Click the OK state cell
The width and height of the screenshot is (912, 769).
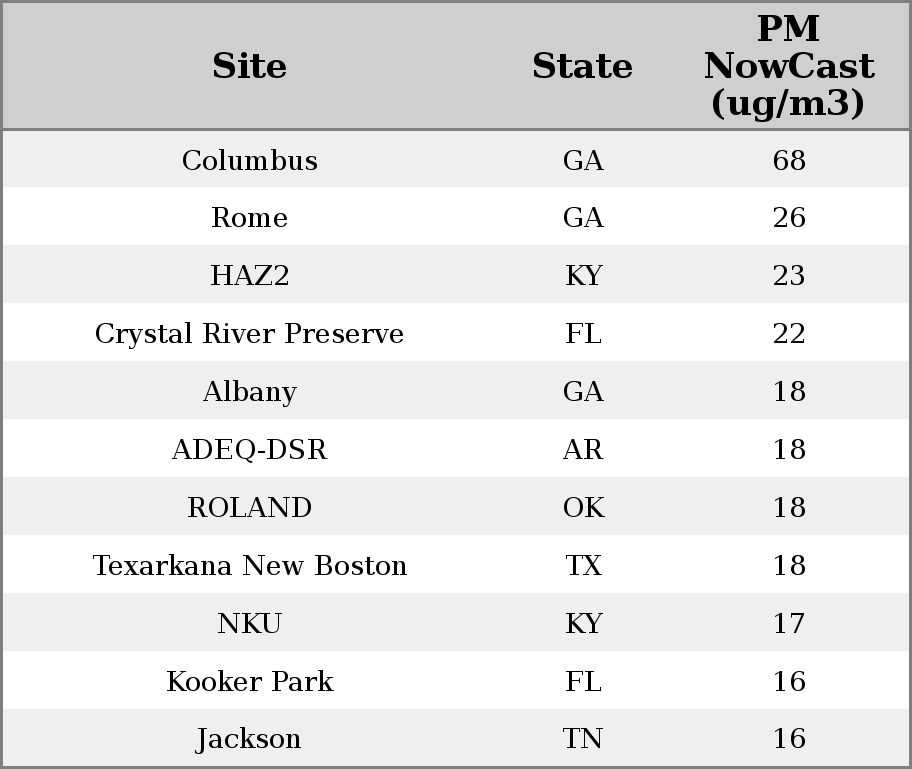coord(583,508)
